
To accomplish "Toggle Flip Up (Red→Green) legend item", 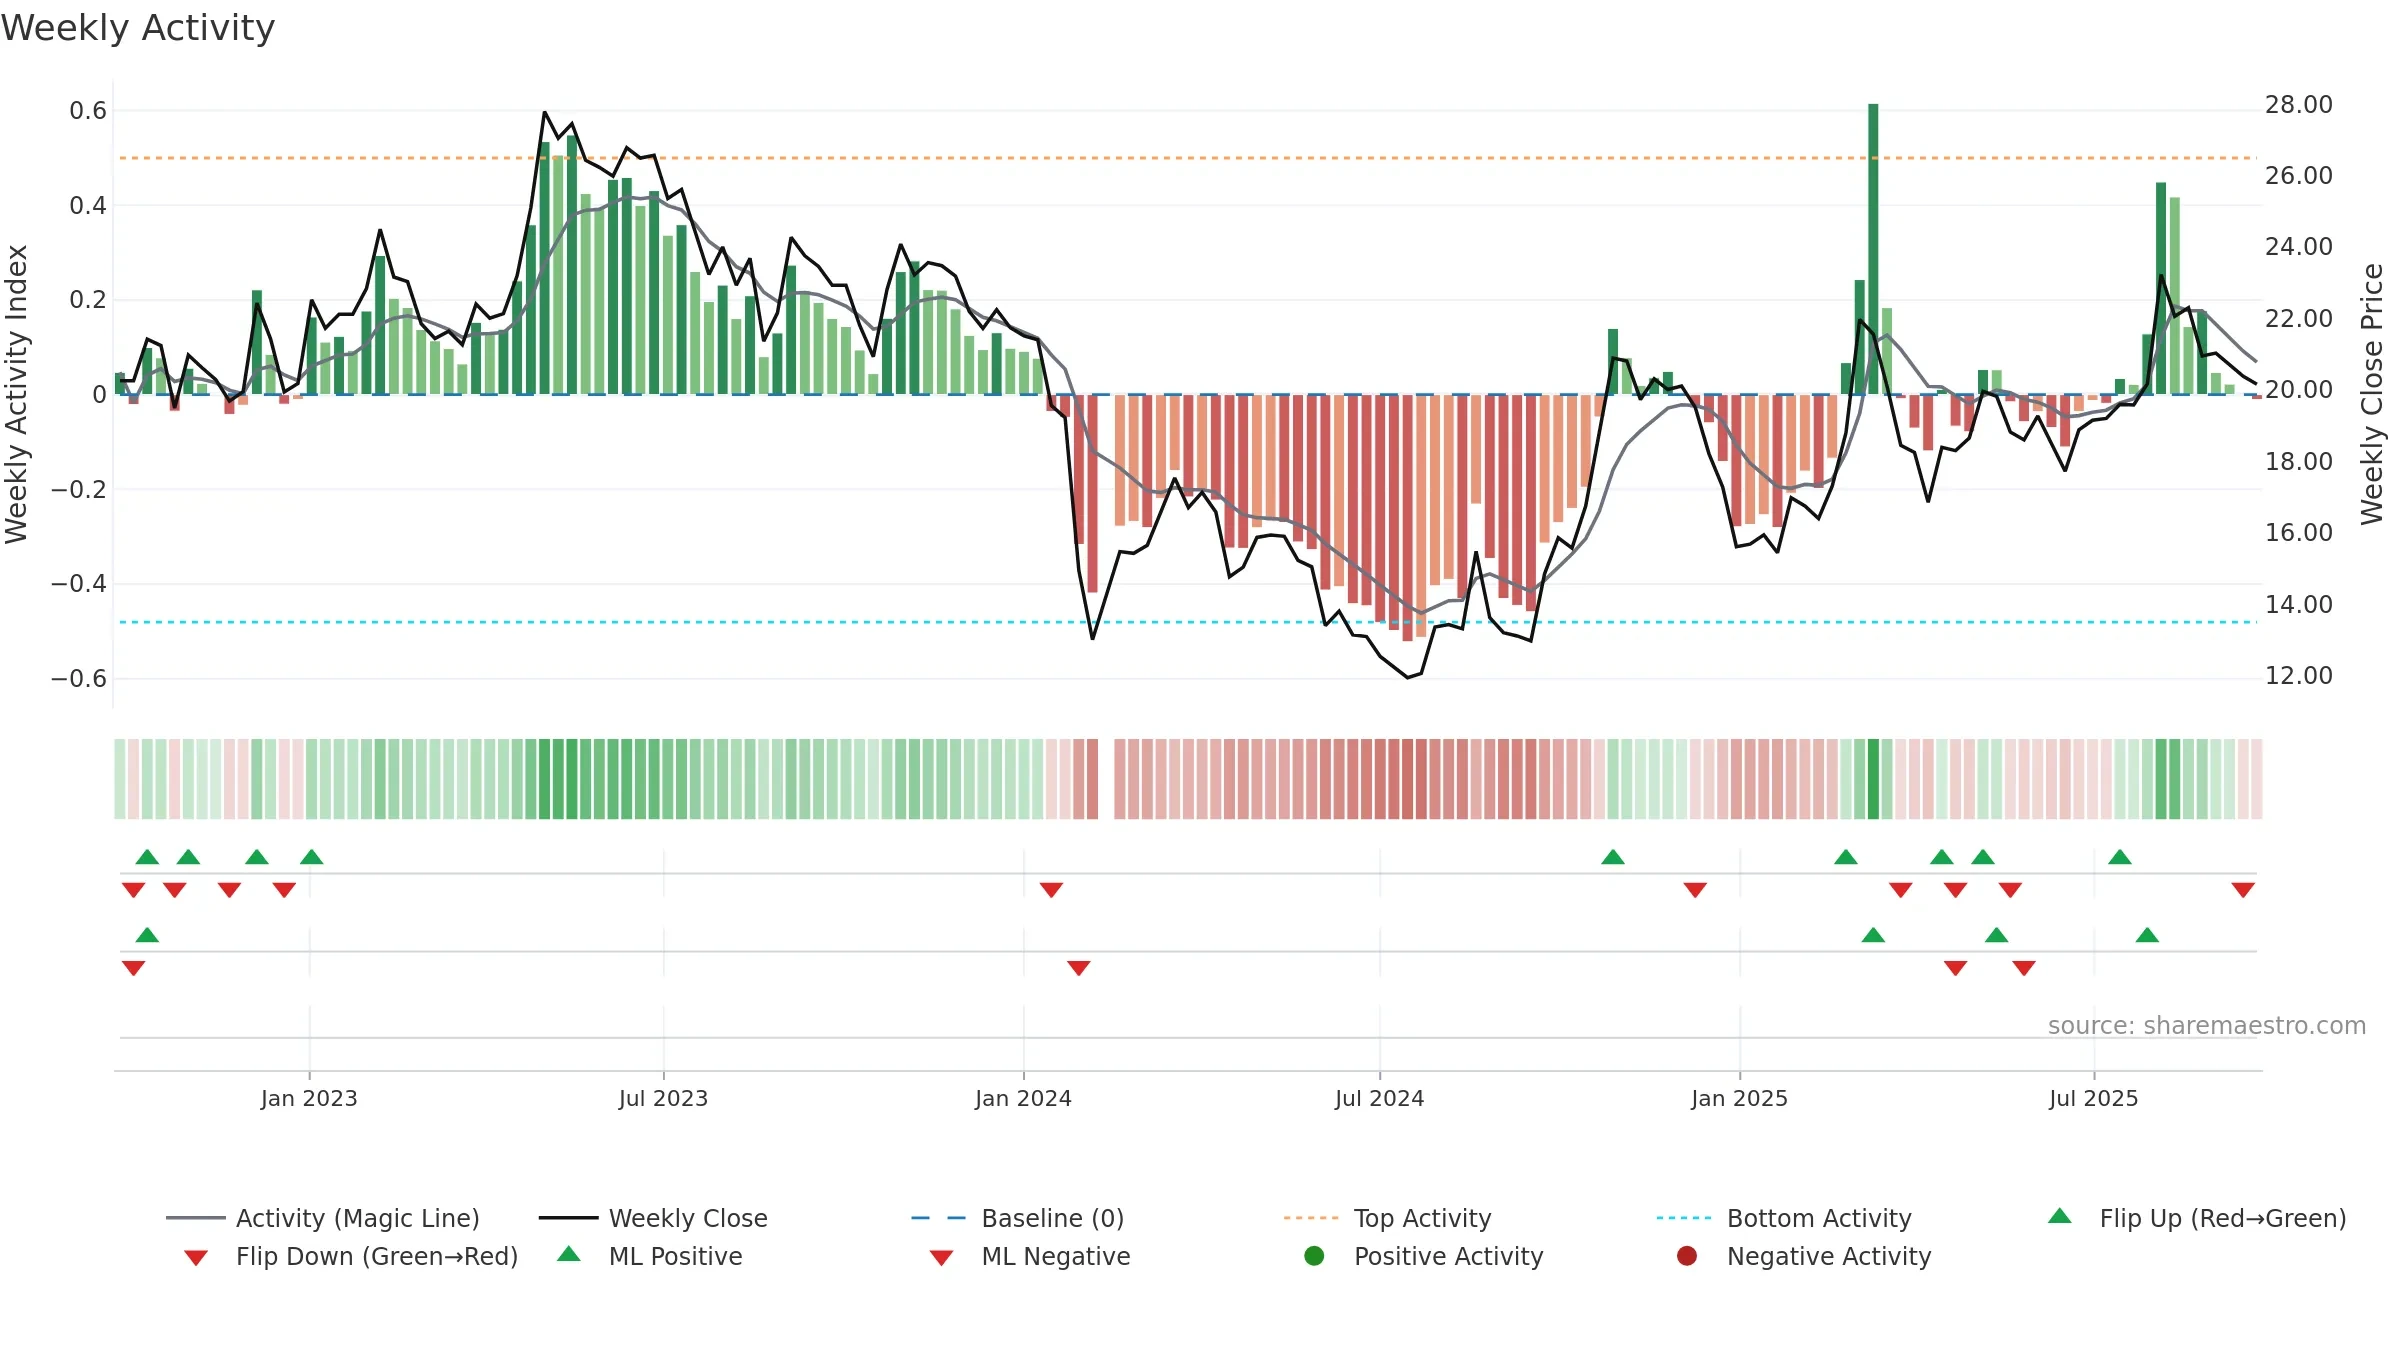I will coord(2197,1218).
